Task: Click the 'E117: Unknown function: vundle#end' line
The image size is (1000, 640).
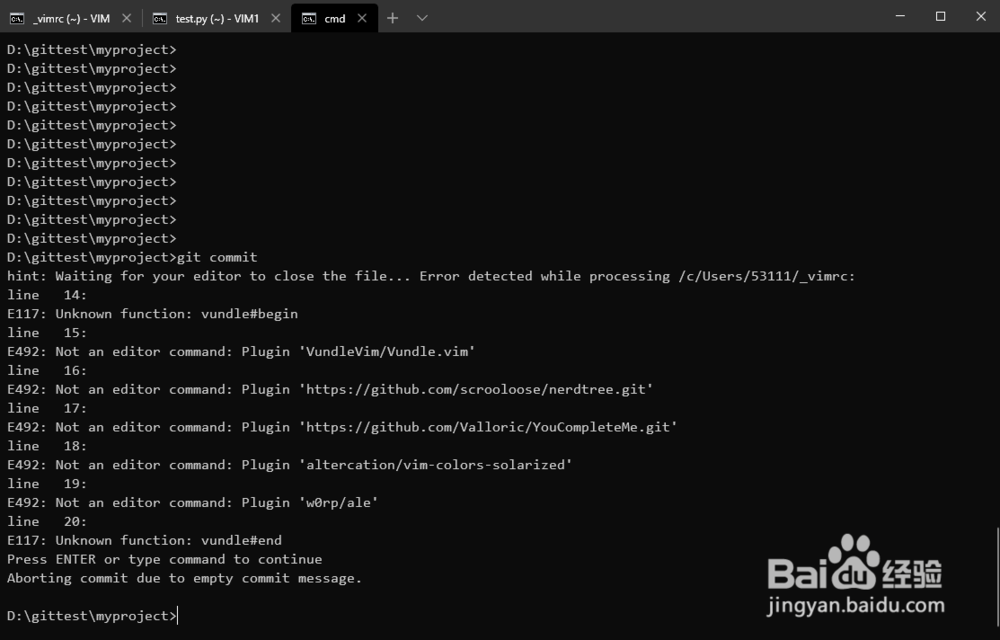Action: [x=144, y=540]
